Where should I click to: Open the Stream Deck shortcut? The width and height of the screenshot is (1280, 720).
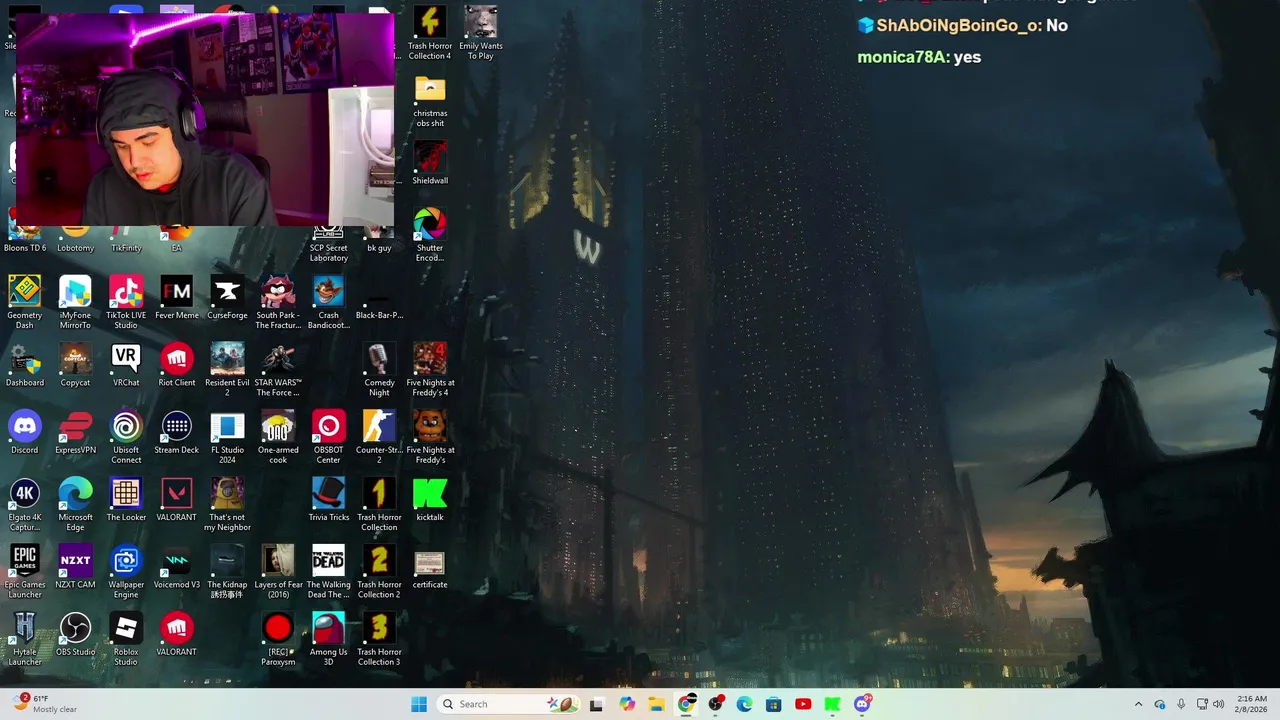[x=177, y=432]
